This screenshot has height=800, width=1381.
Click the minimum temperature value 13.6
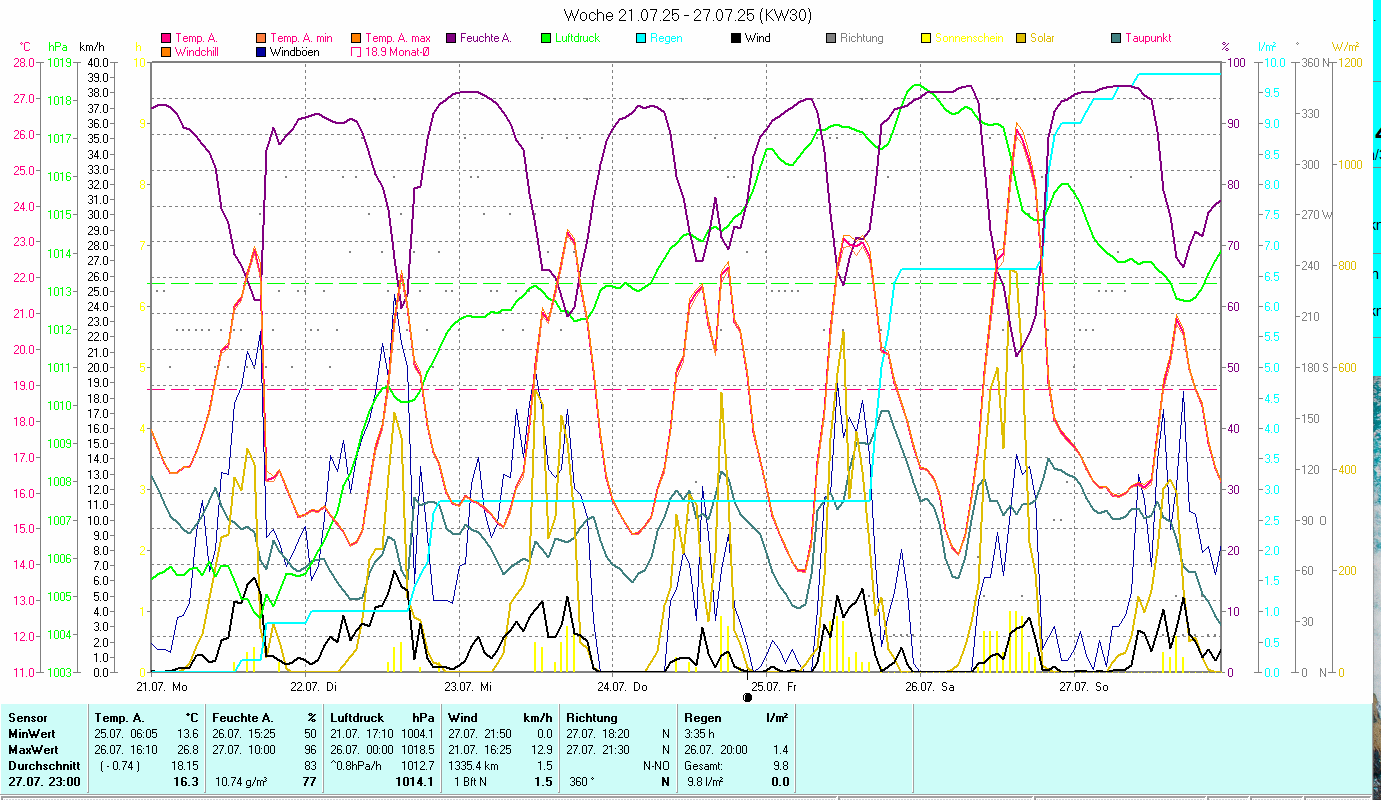tap(188, 734)
